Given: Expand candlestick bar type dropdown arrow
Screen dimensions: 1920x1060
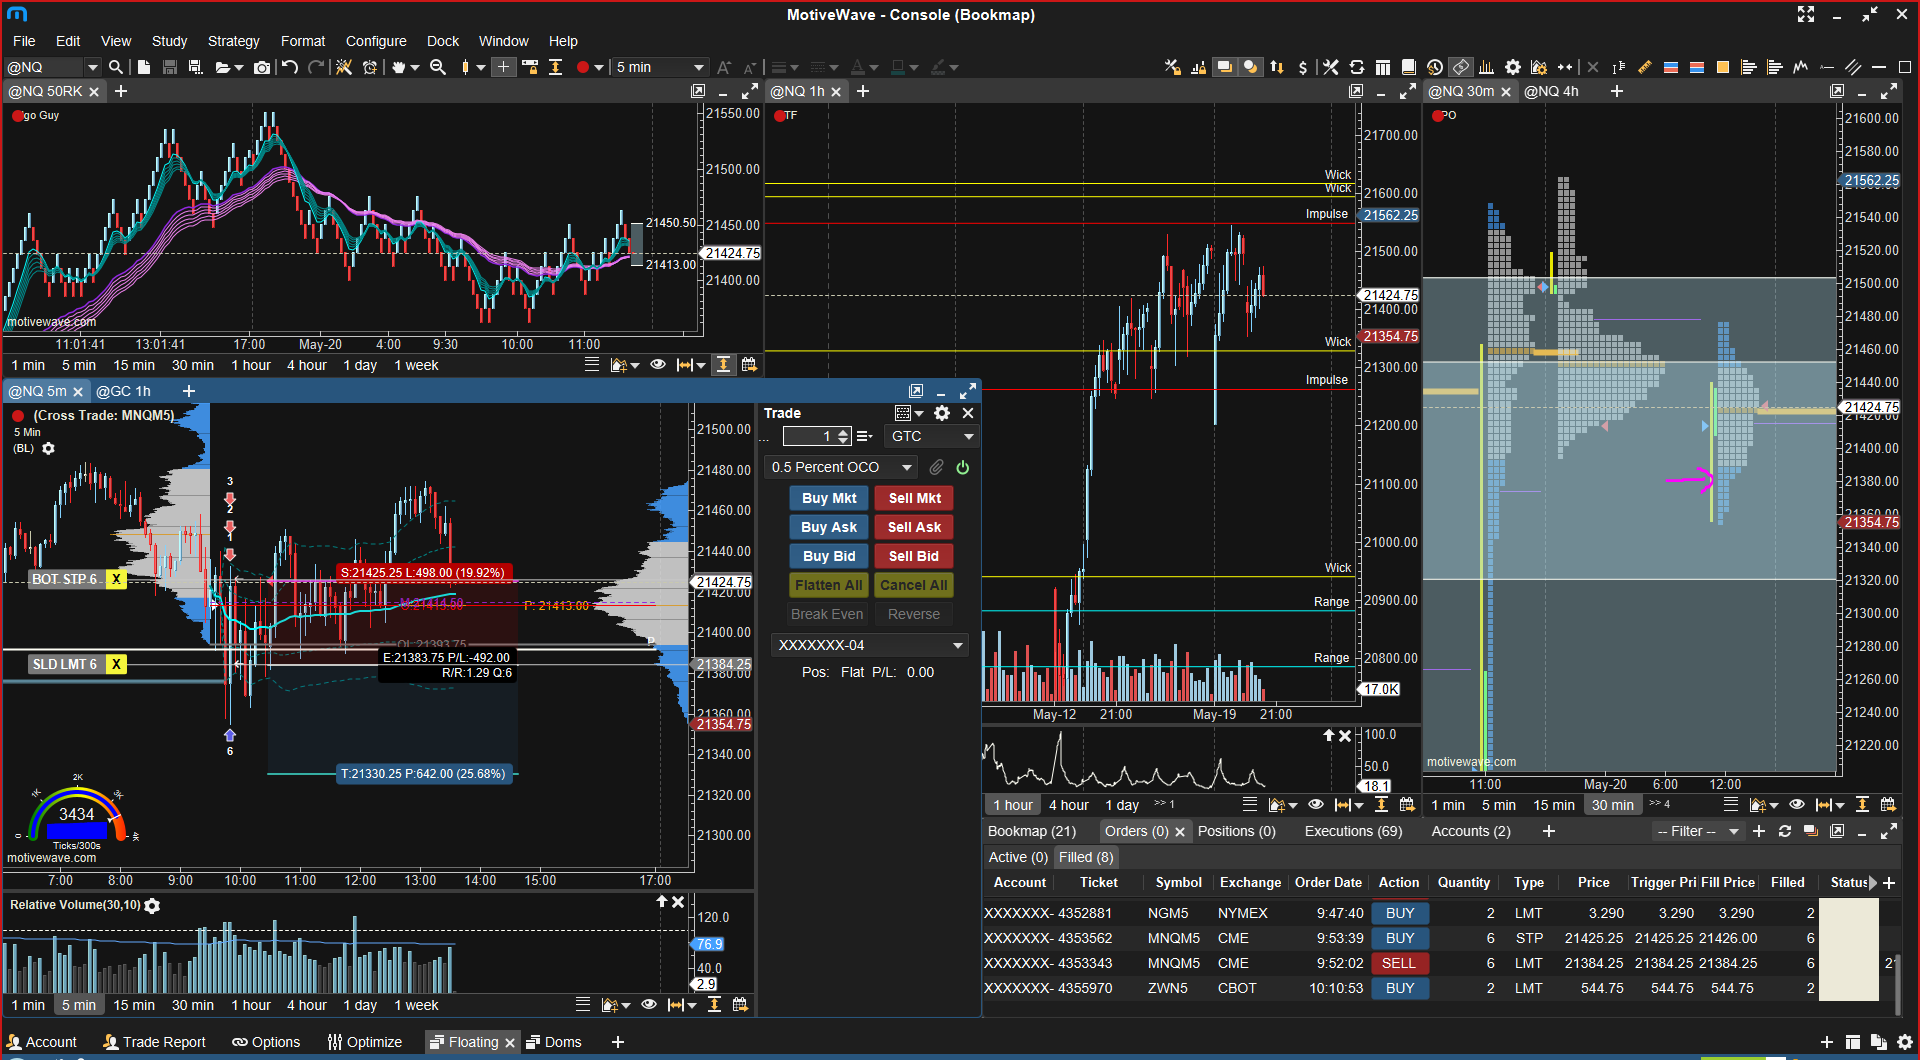Looking at the screenshot, I should click(481, 67).
